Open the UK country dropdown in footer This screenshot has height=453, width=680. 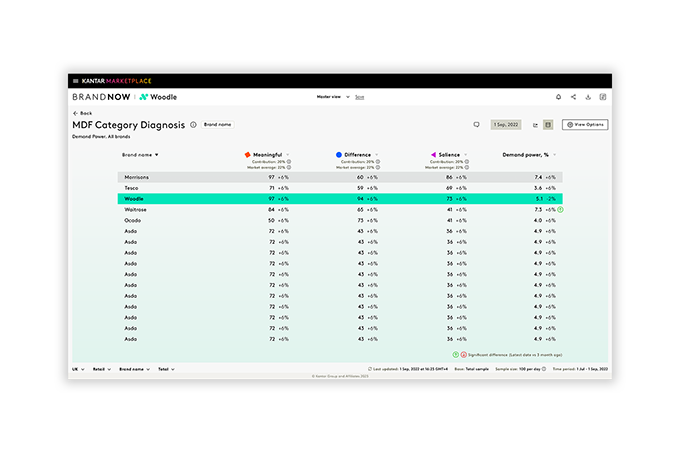point(78,369)
